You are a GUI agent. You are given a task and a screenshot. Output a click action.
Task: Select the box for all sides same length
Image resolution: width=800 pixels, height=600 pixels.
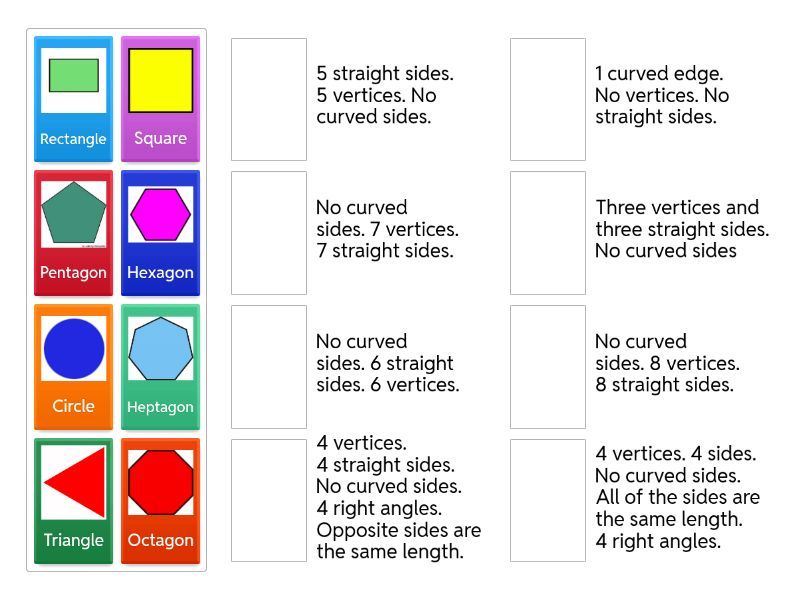pyautogui.click(x=548, y=500)
